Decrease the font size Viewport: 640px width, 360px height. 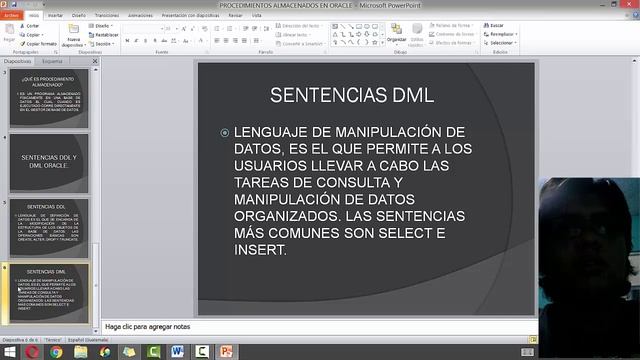click(x=193, y=29)
